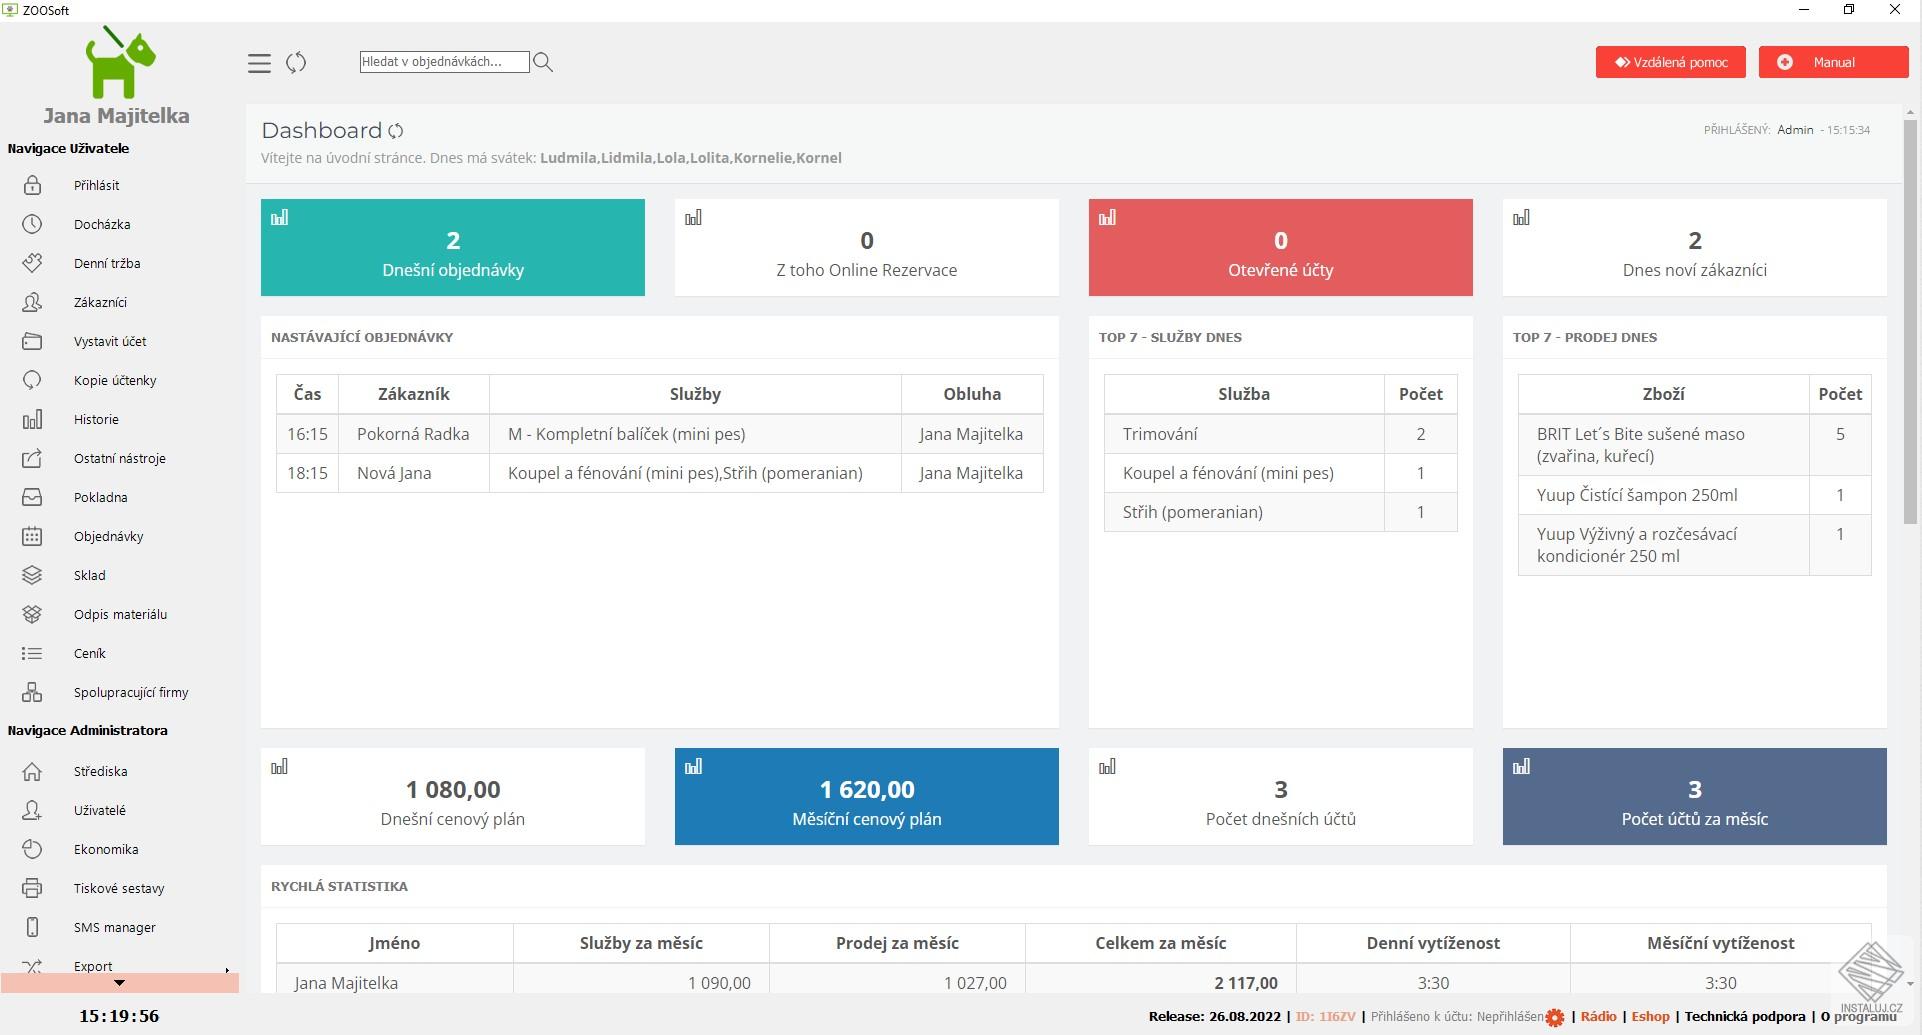Click the settings gear in status bar

[1555, 1017]
